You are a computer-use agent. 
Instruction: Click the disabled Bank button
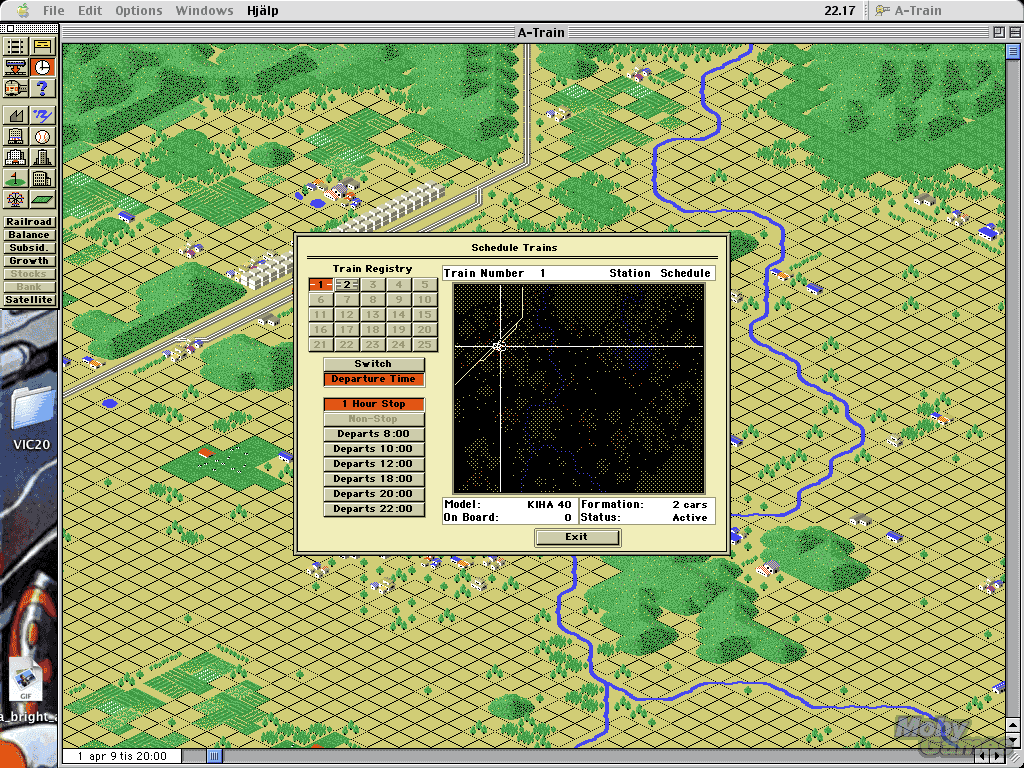click(29, 287)
